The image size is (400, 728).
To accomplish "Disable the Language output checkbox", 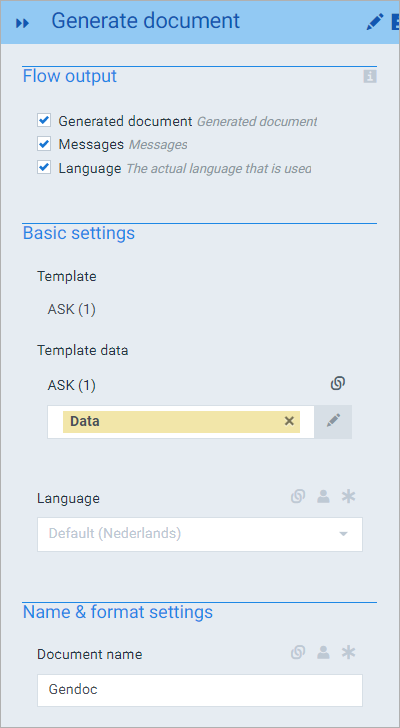I will 44,167.
